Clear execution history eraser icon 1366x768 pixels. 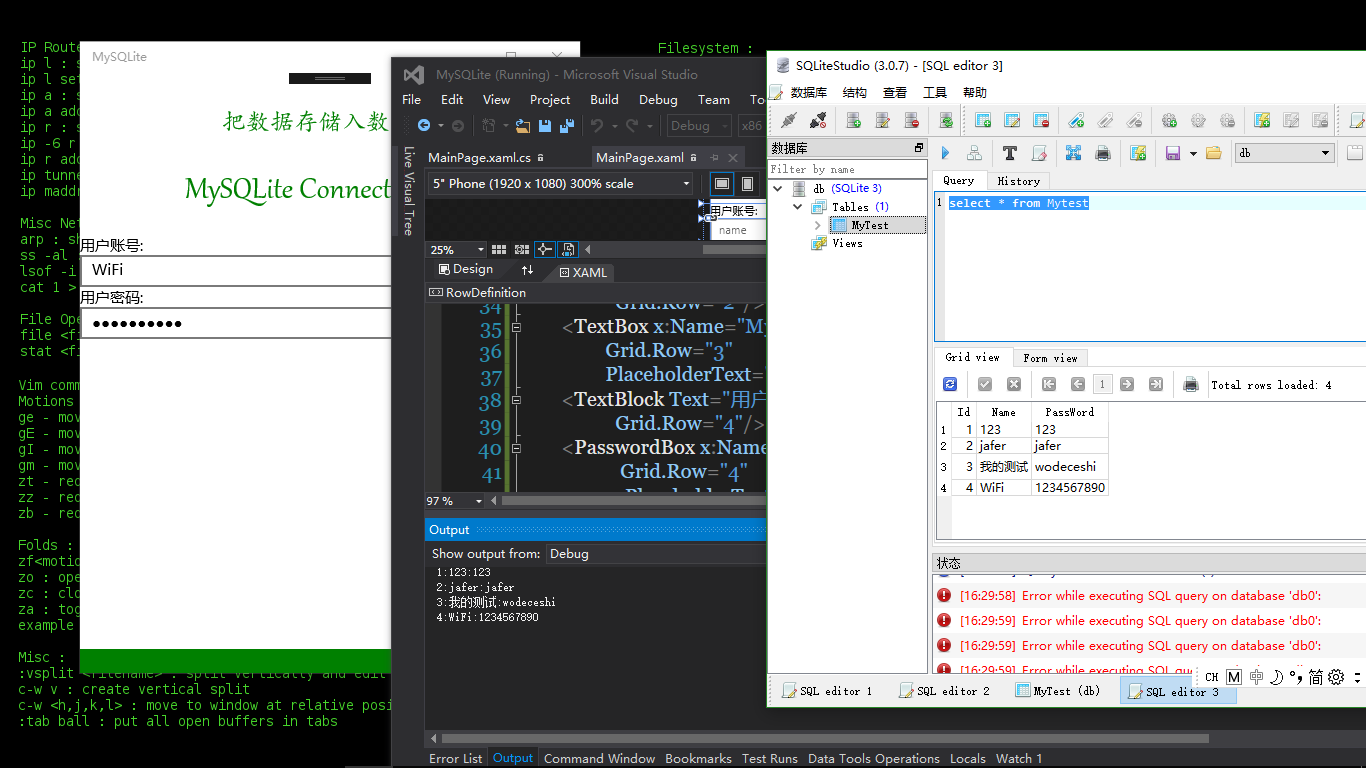pyautogui.click(x=1038, y=153)
